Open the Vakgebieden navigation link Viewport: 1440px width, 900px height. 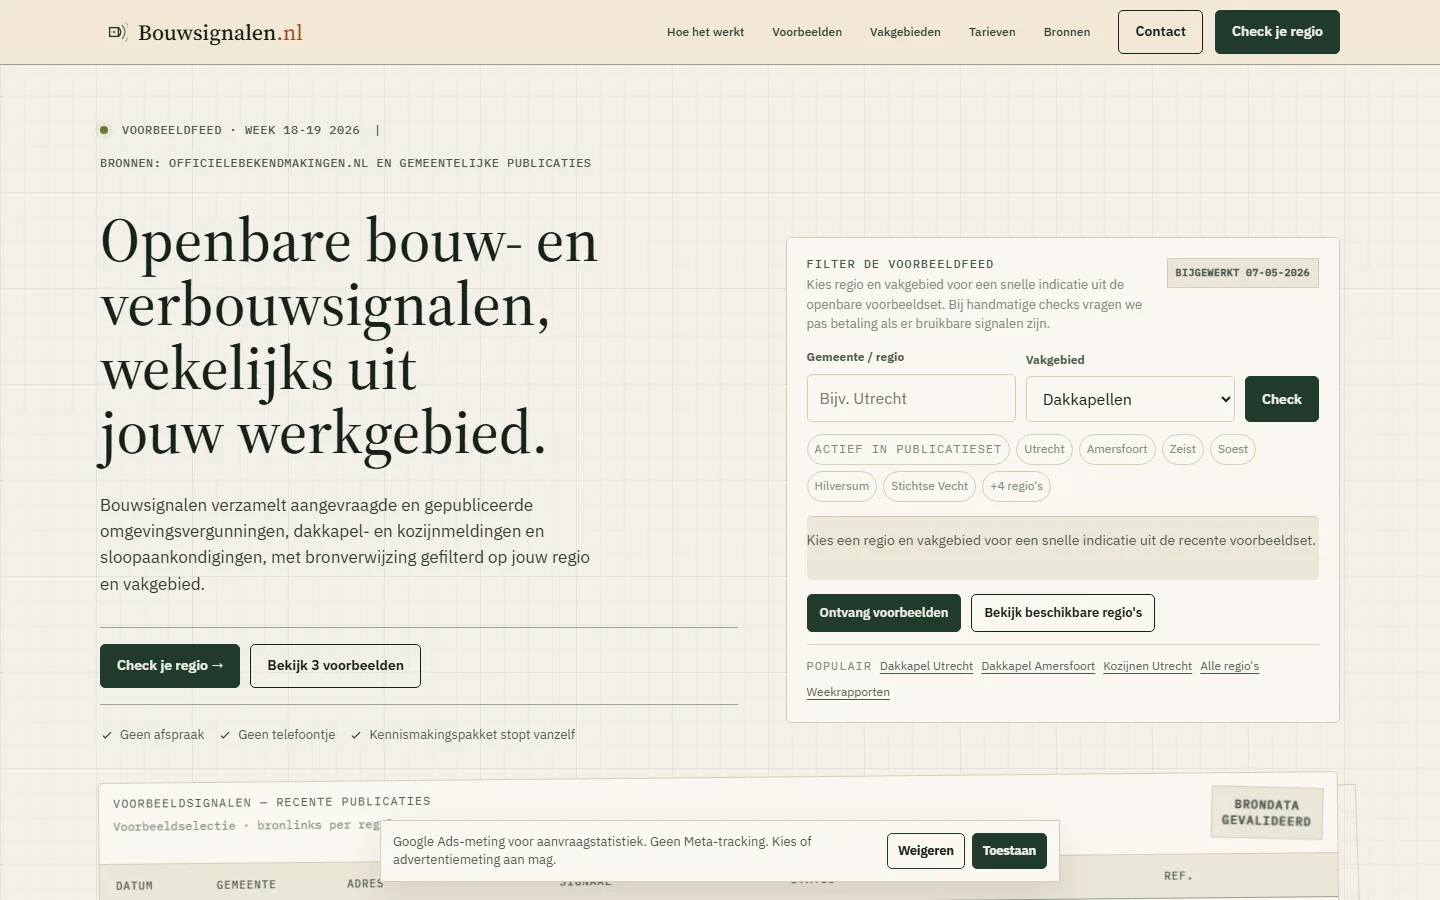tap(905, 32)
